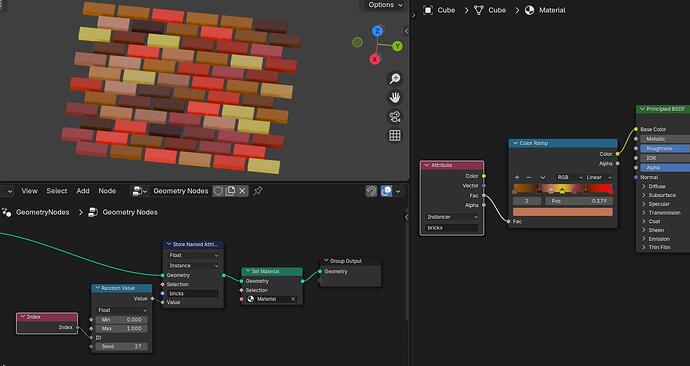Open the Instance domain dropdown
This screenshot has height=366, width=690.
[193, 266]
